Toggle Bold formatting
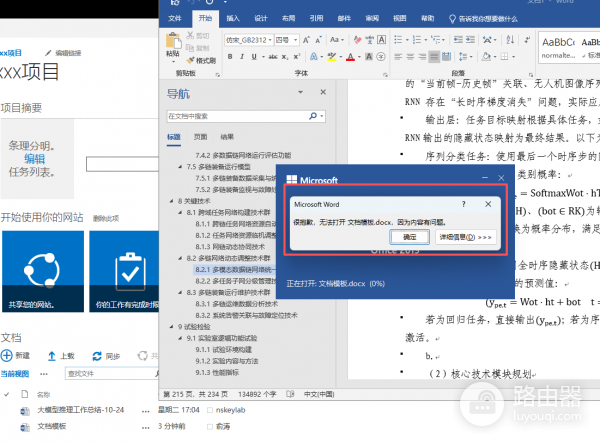This screenshot has height=444, width=600. pyautogui.click(x=230, y=57)
